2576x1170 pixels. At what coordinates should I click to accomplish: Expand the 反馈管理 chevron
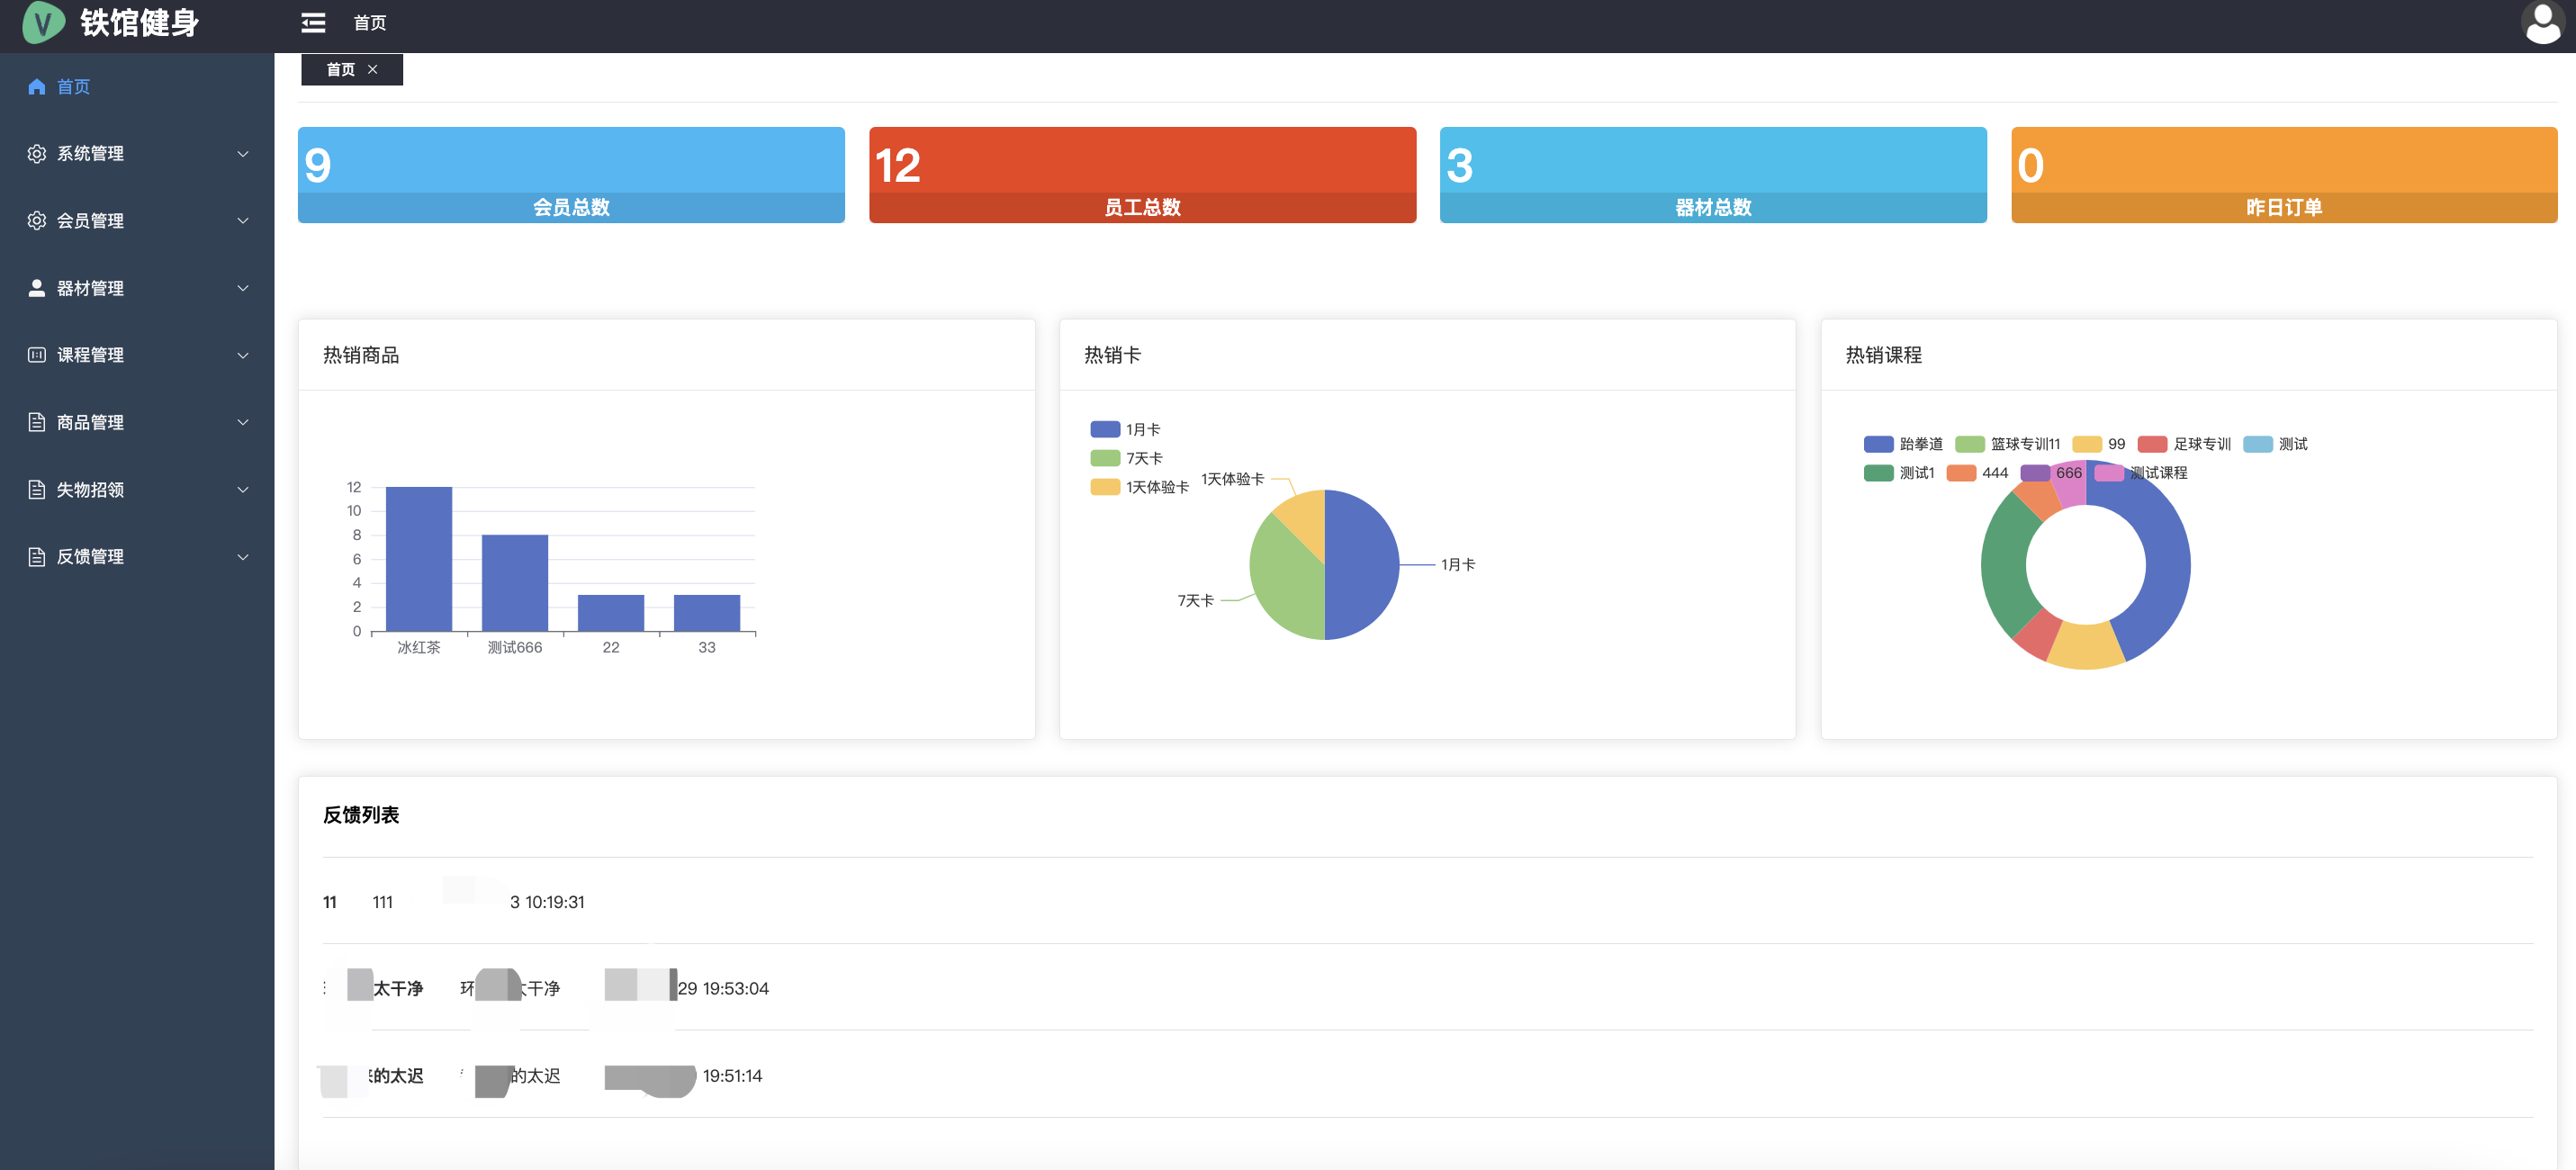point(243,557)
